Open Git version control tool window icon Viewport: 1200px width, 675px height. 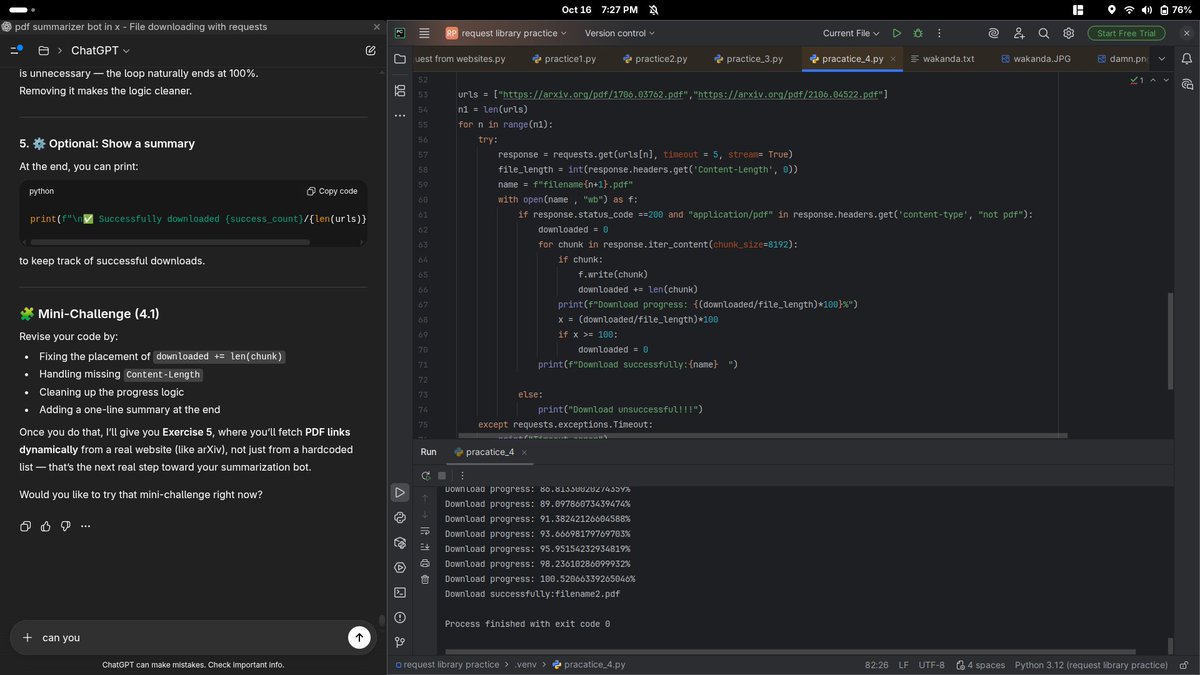click(400, 642)
